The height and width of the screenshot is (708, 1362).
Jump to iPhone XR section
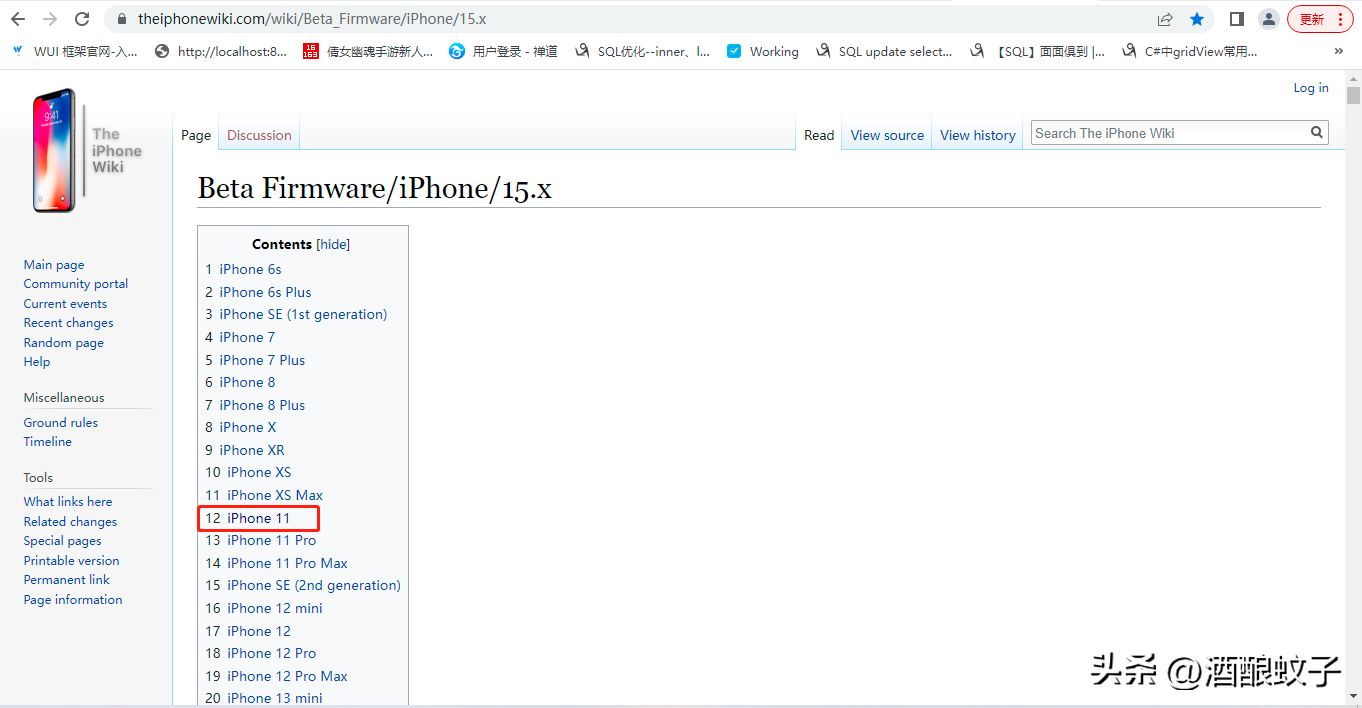pyautogui.click(x=245, y=450)
